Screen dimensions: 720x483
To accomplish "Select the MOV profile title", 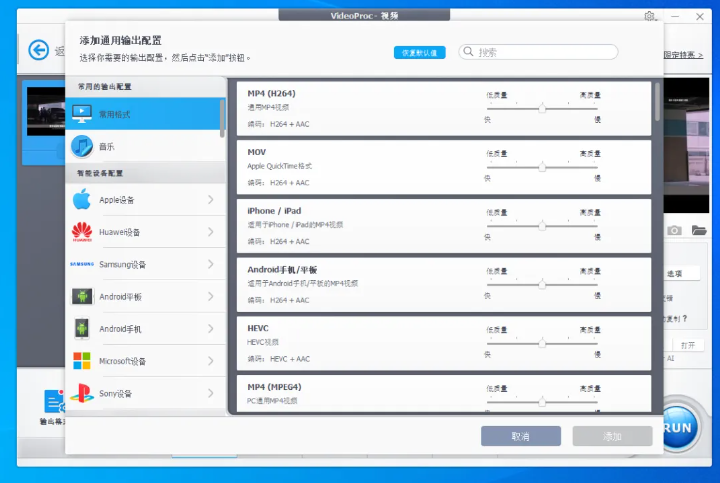I will pyautogui.click(x=257, y=152).
